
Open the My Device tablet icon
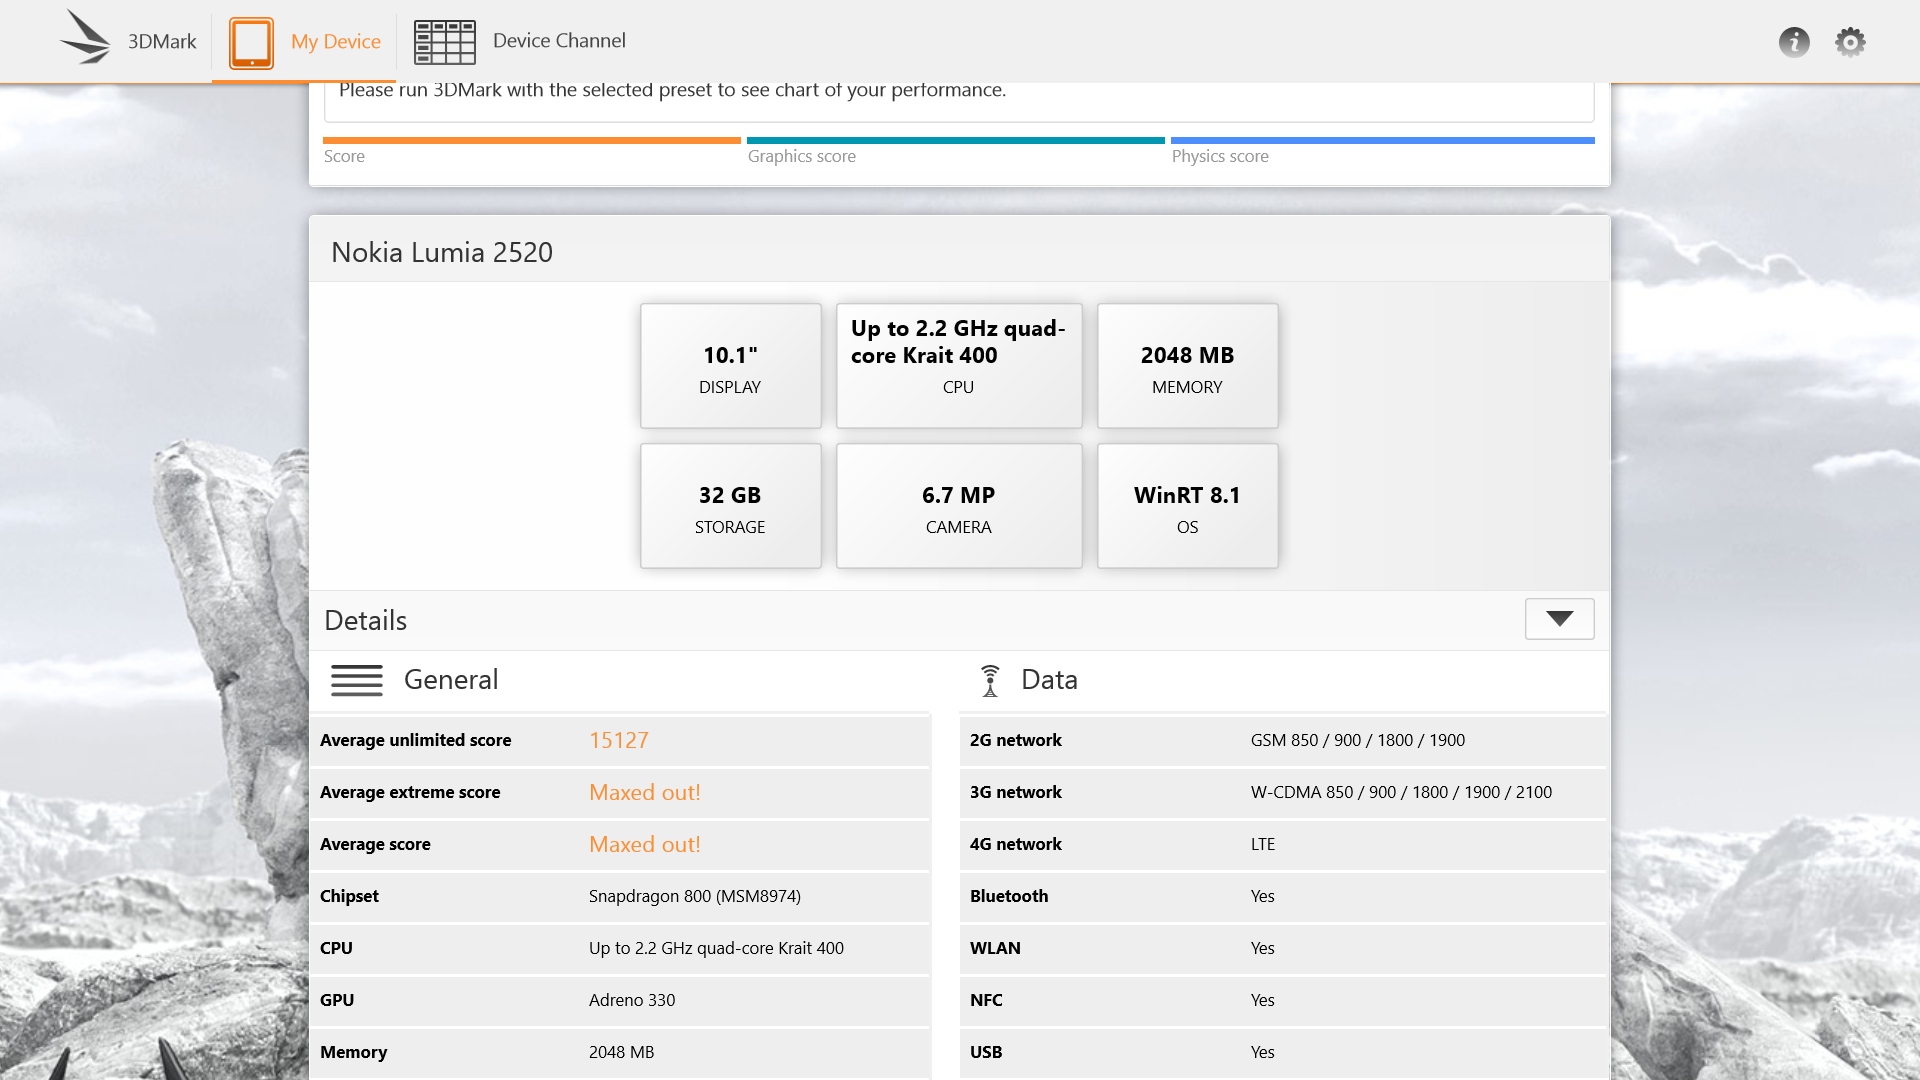click(251, 42)
